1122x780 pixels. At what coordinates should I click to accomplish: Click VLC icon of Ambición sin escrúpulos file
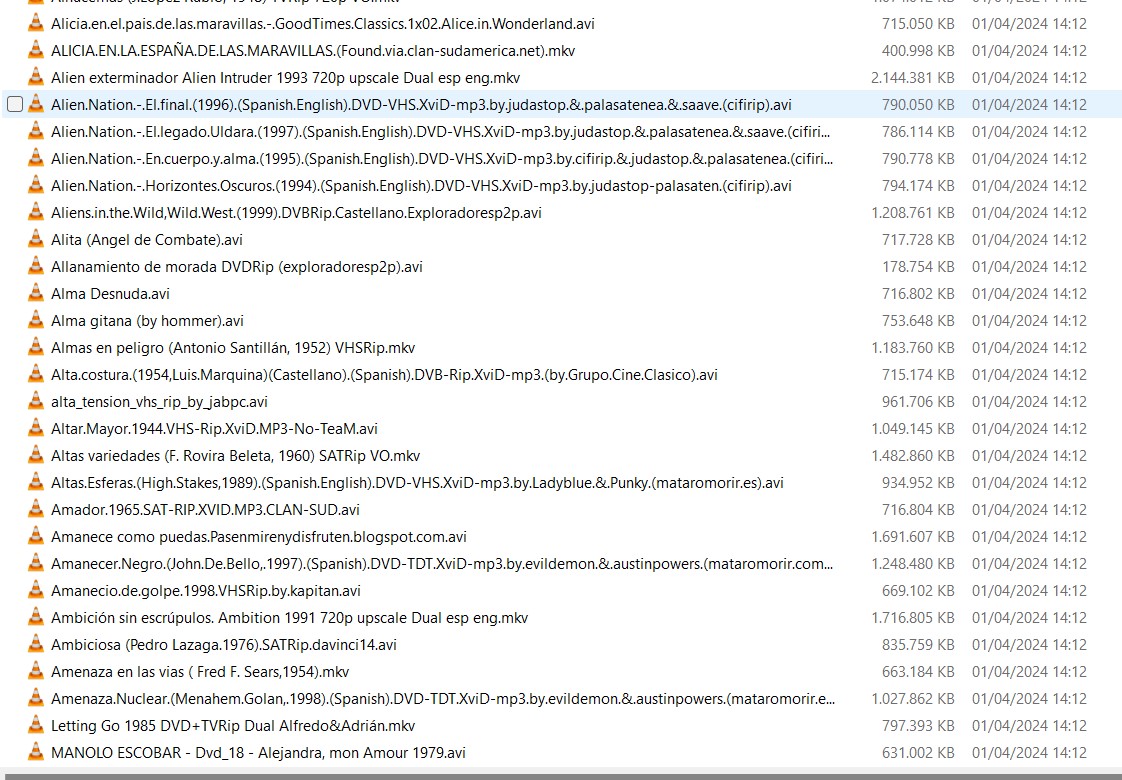click(x=35, y=618)
